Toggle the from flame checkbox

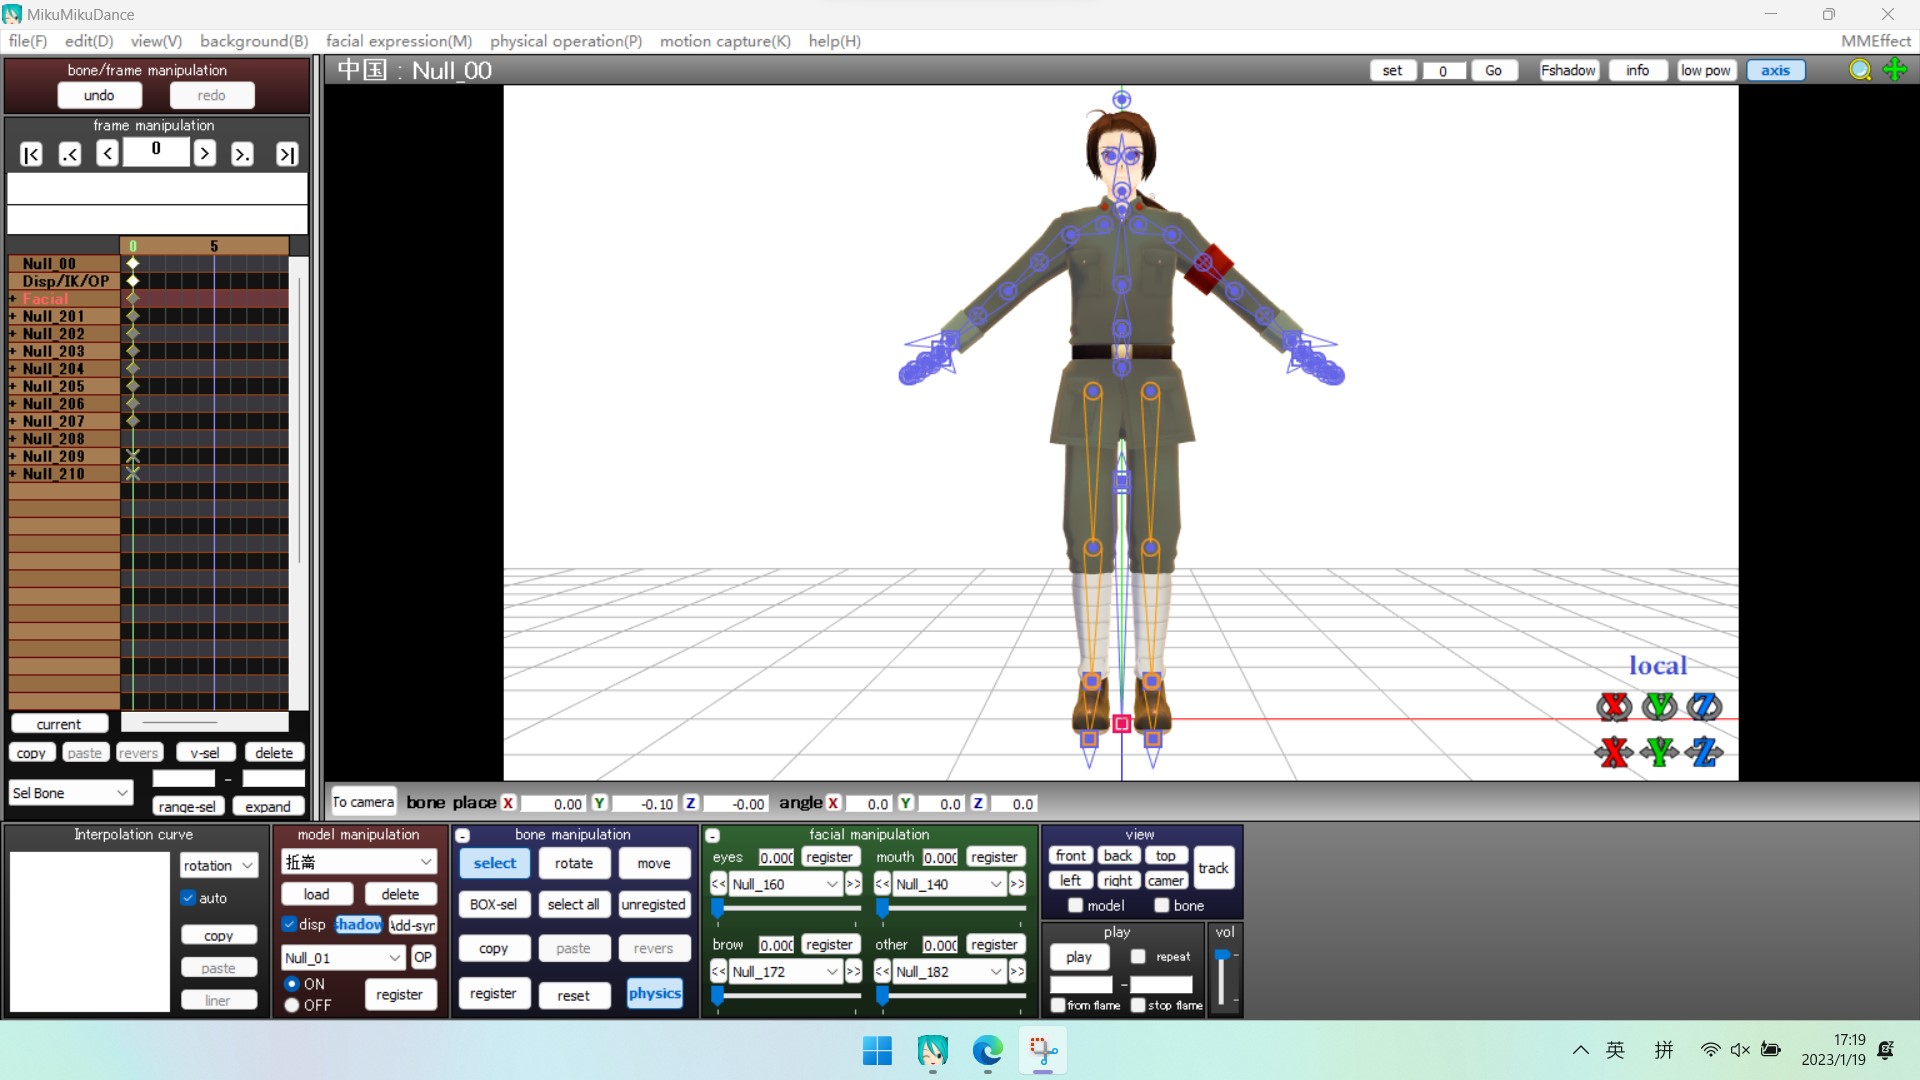[x=1058, y=1005]
